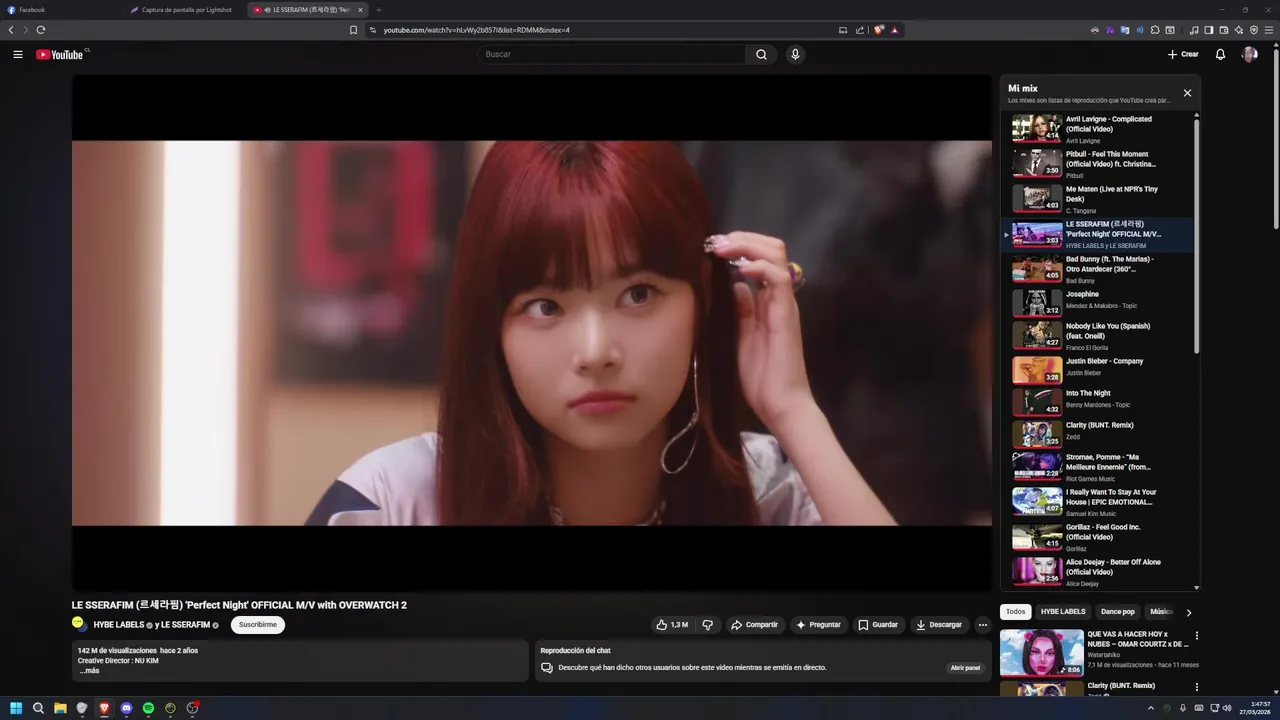Expand description with ...más
Image resolution: width=1280 pixels, height=720 pixels.
(90, 671)
